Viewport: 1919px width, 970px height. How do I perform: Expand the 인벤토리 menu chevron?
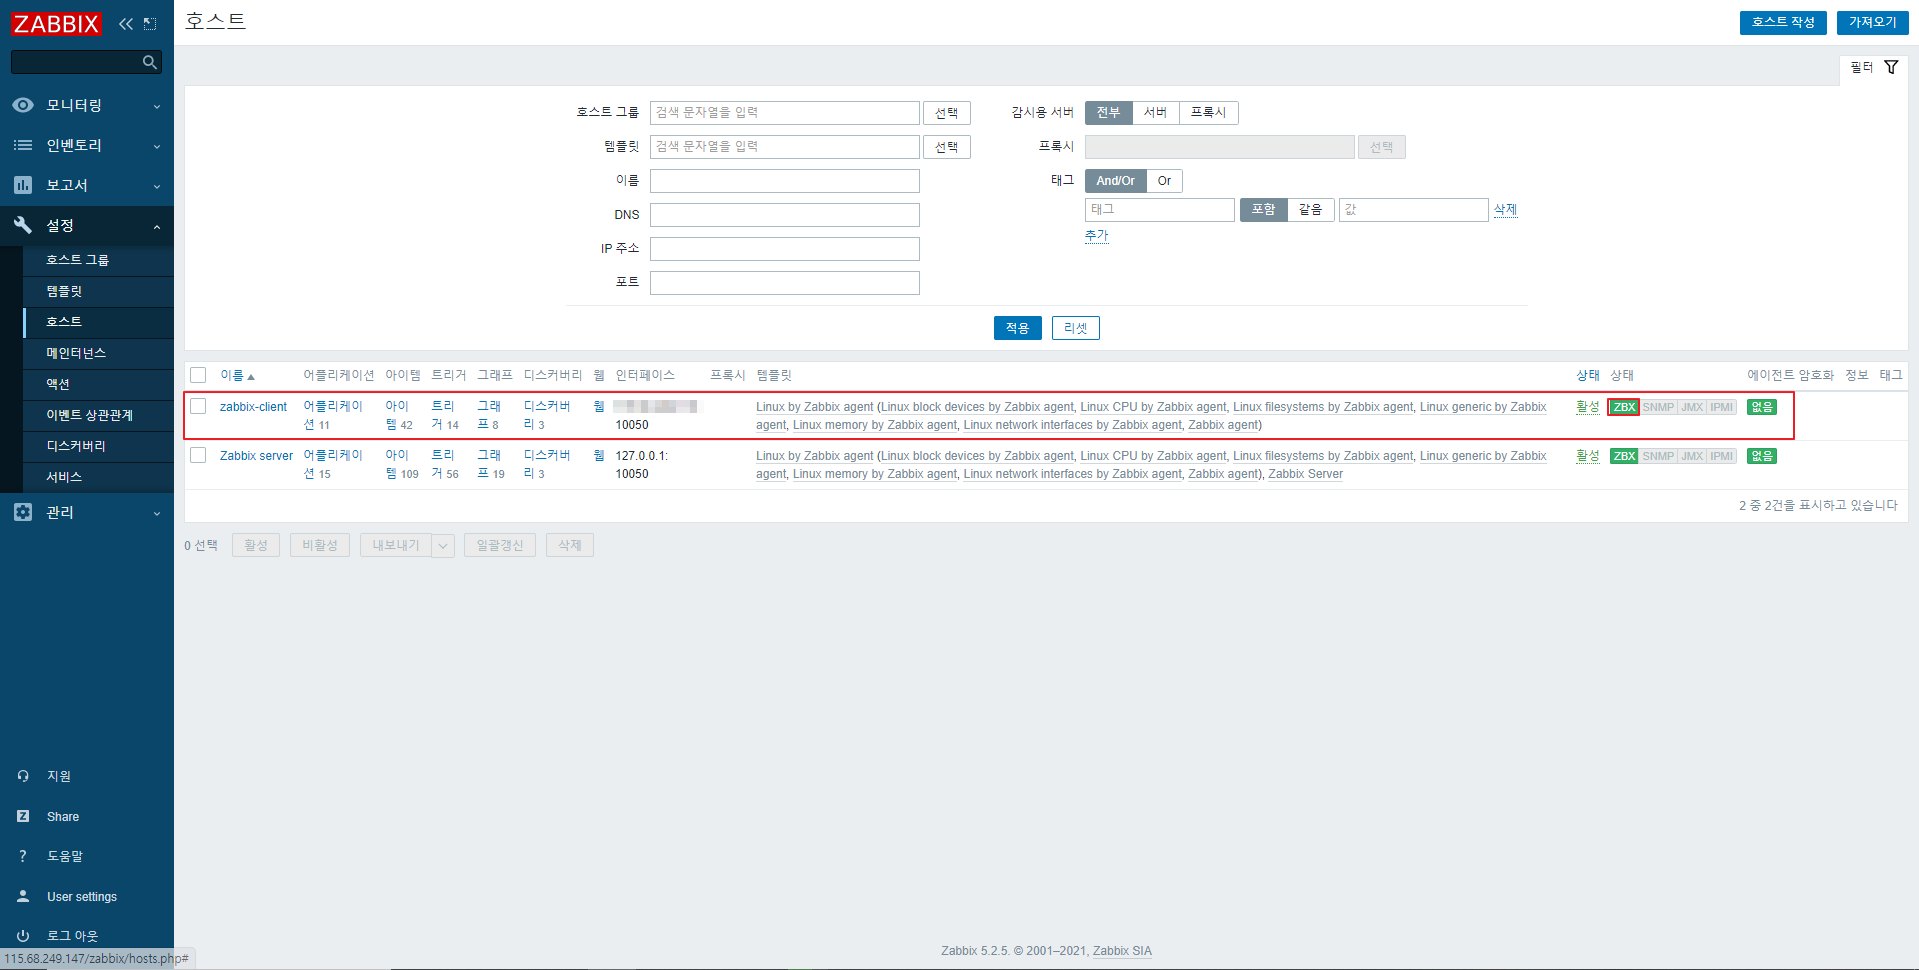tap(157, 146)
